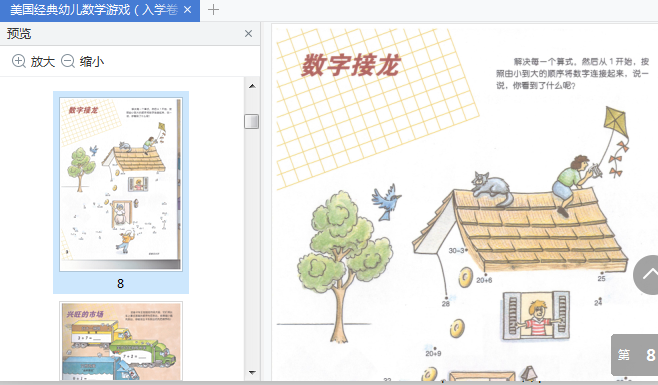The height and width of the screenshot is (385, 658).
Task: Click the number 28 label on the page
Action: tap(446, 303)
